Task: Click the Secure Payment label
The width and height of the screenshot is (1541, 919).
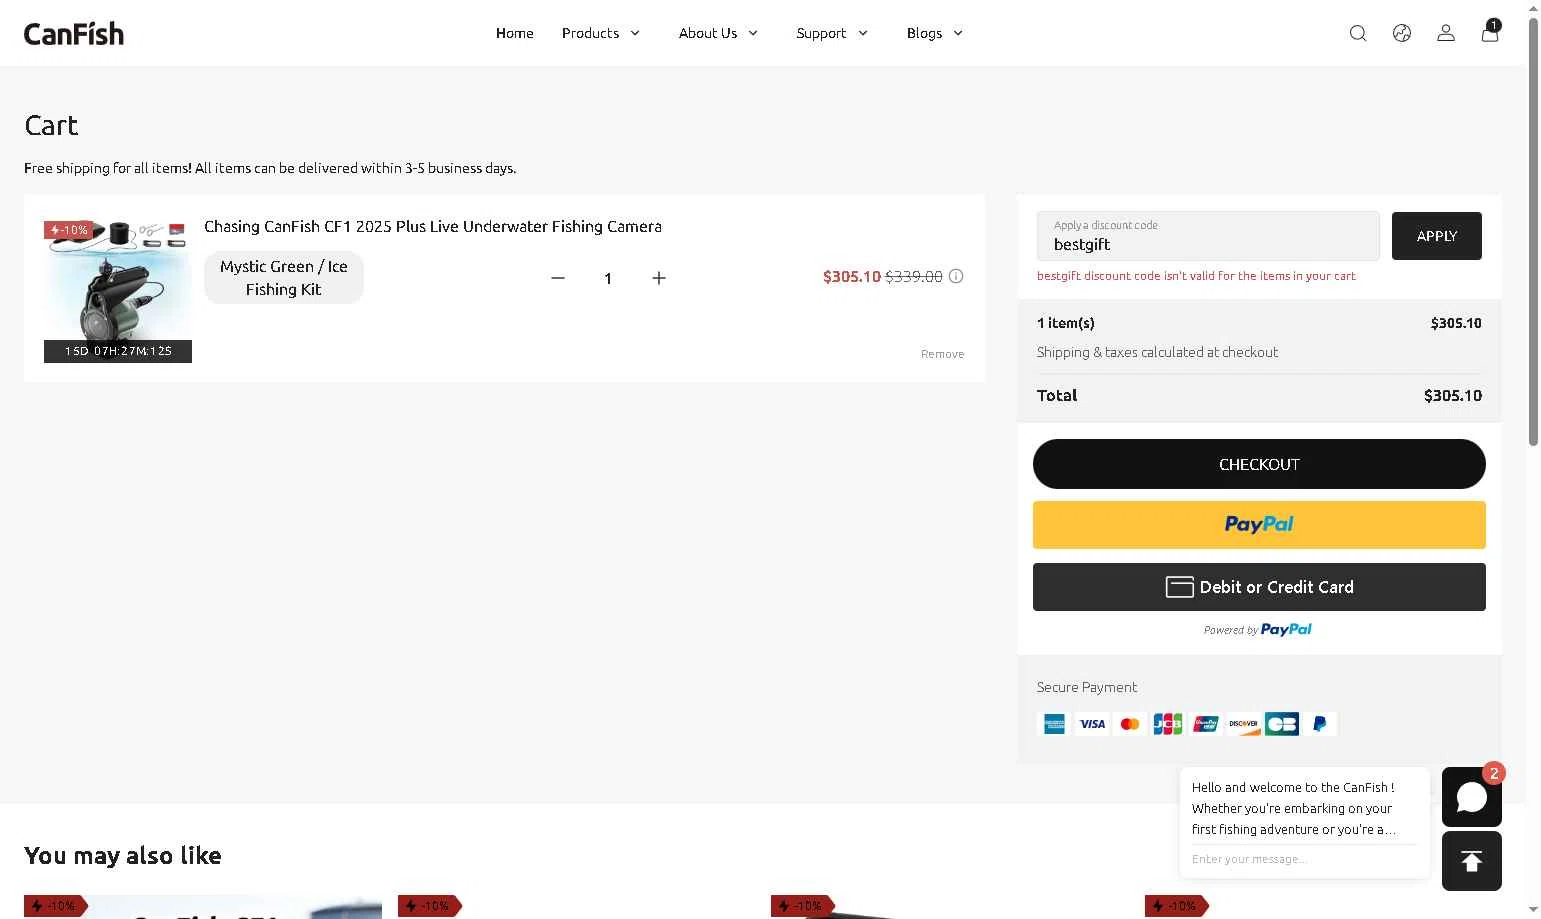Action: (1087, 687)
